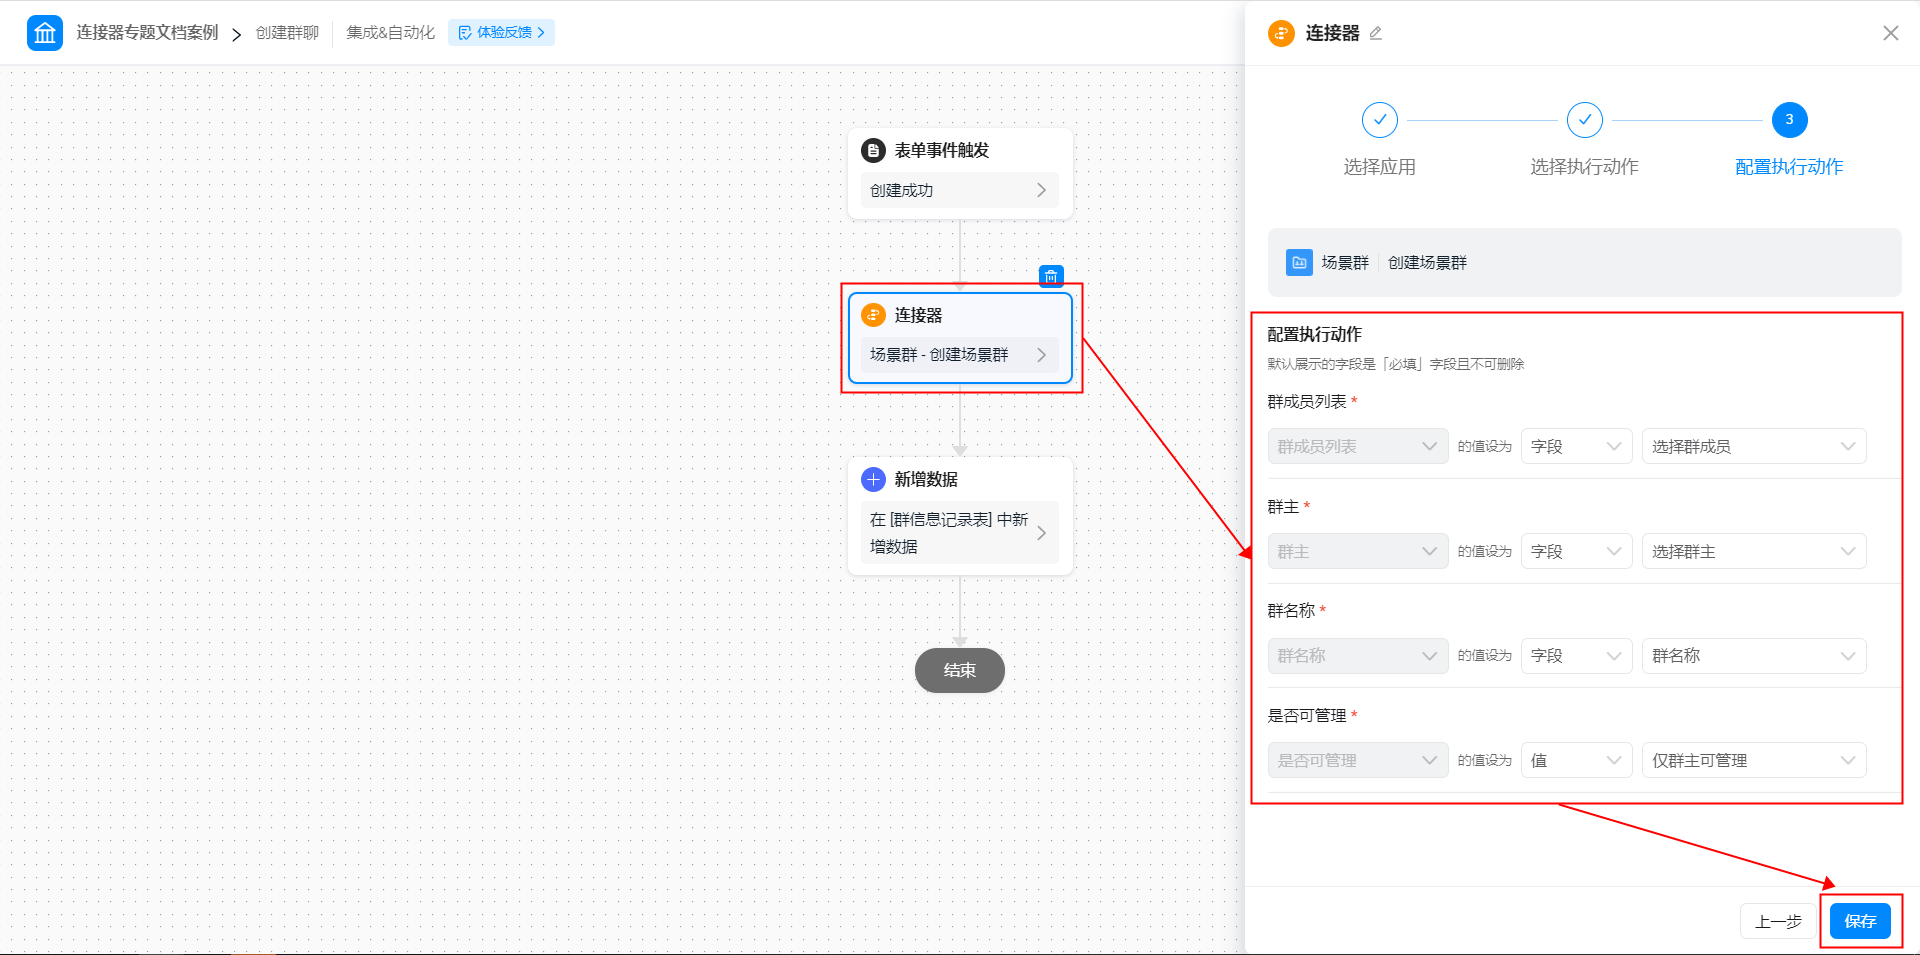
Task: Open 场景群 - 创建场景群 connector row
Action: pyautogui.click(x=959, y=355)
